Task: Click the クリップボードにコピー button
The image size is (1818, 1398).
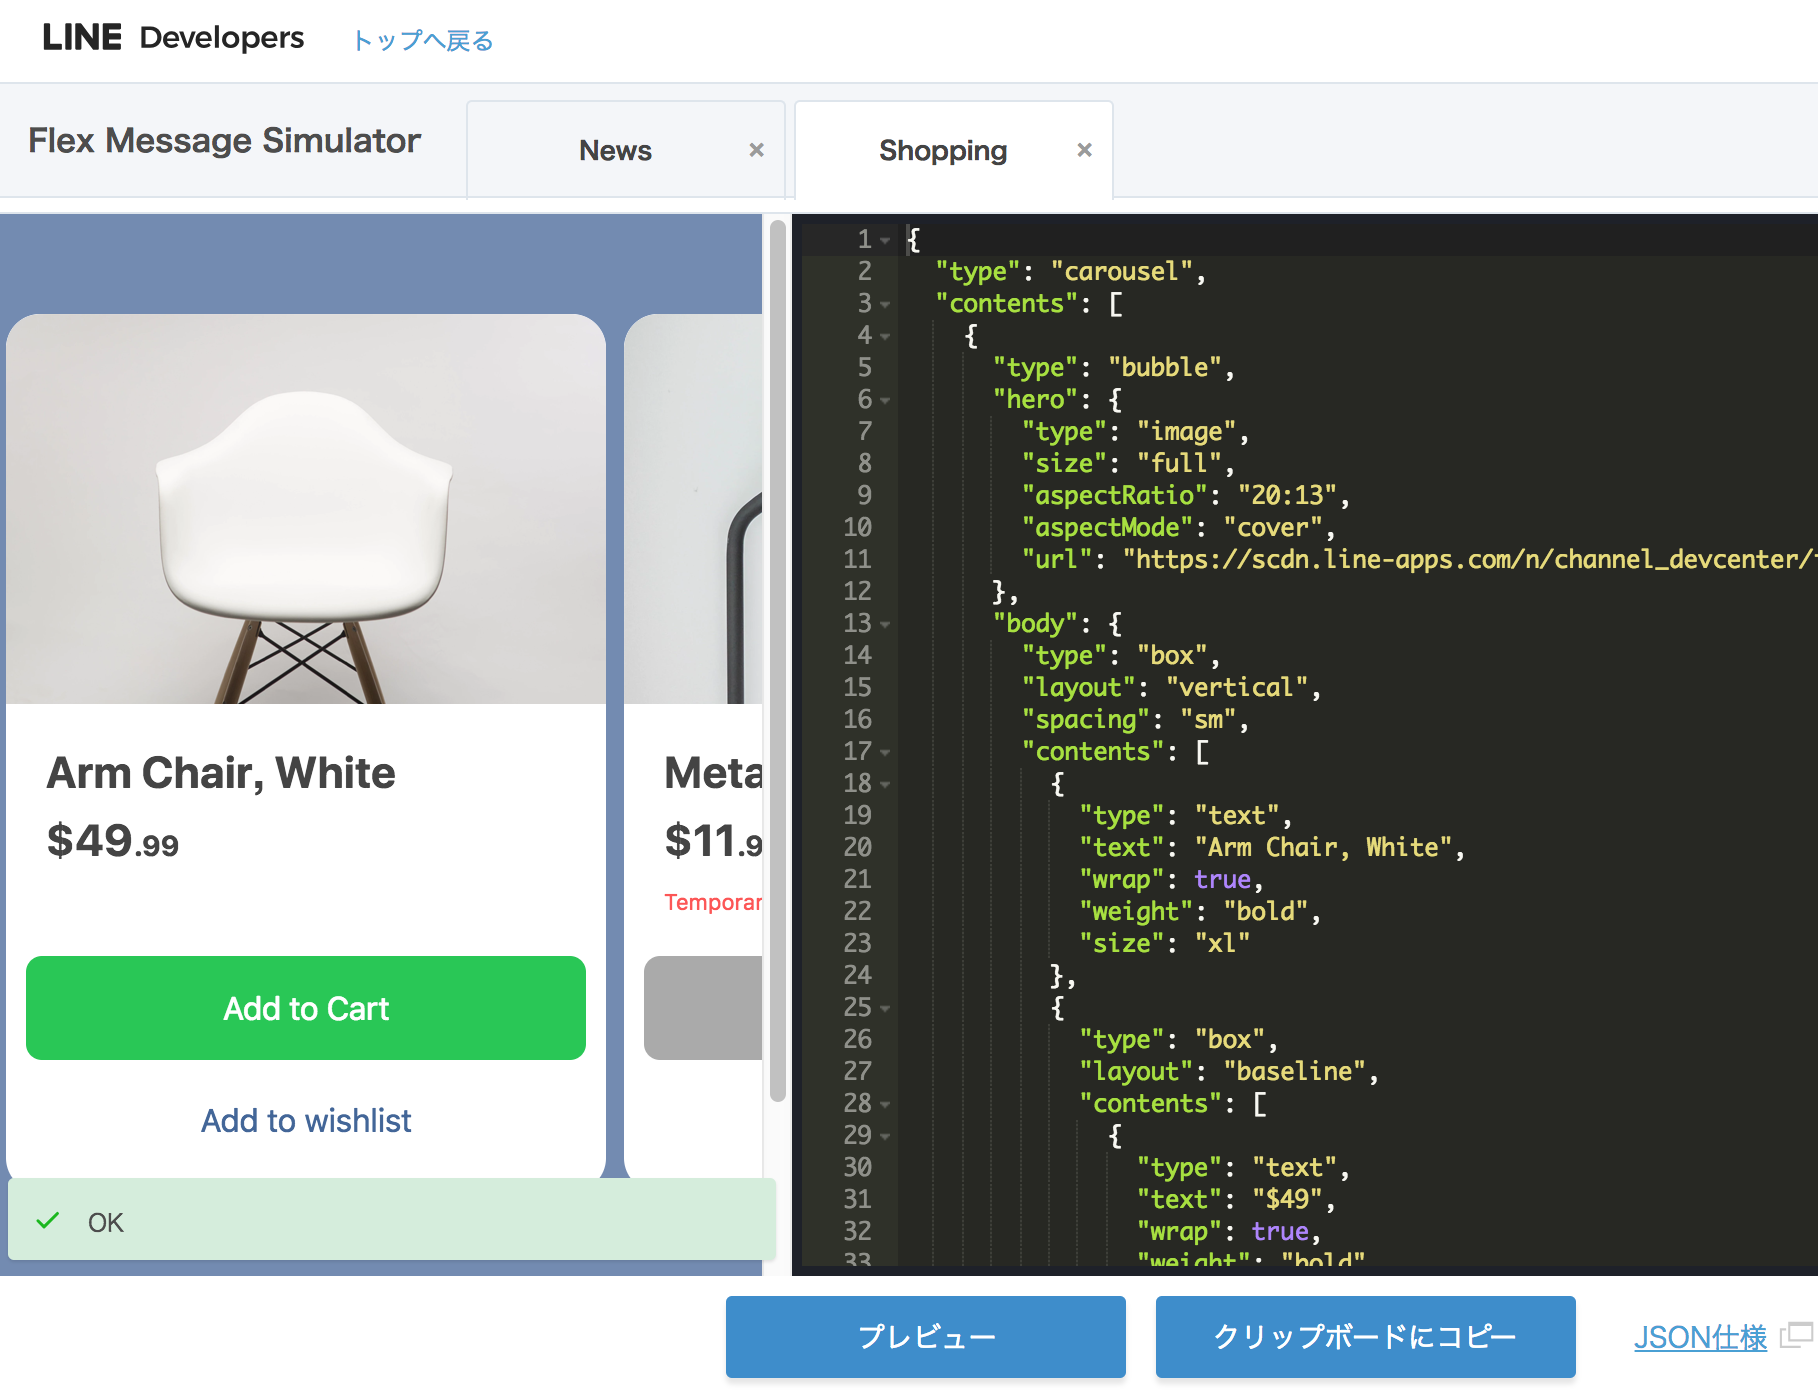Action: (x=1366, y=1337)
